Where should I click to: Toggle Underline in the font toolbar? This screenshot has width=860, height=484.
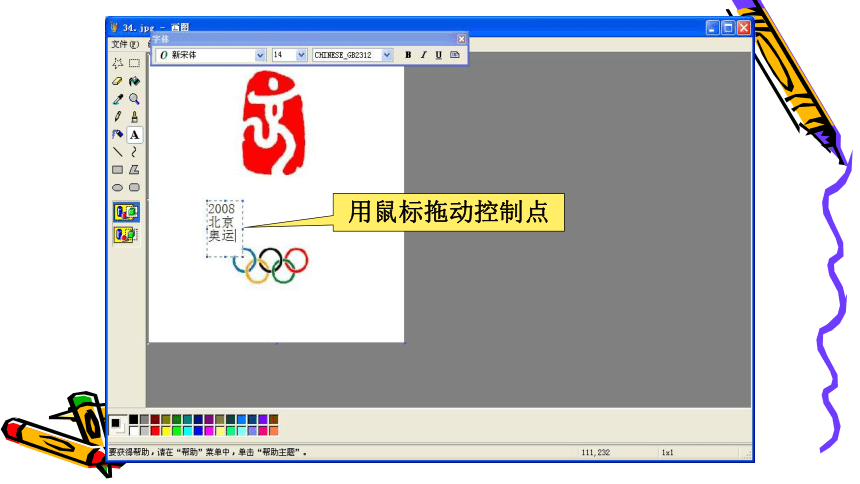(x=439, y=55)
